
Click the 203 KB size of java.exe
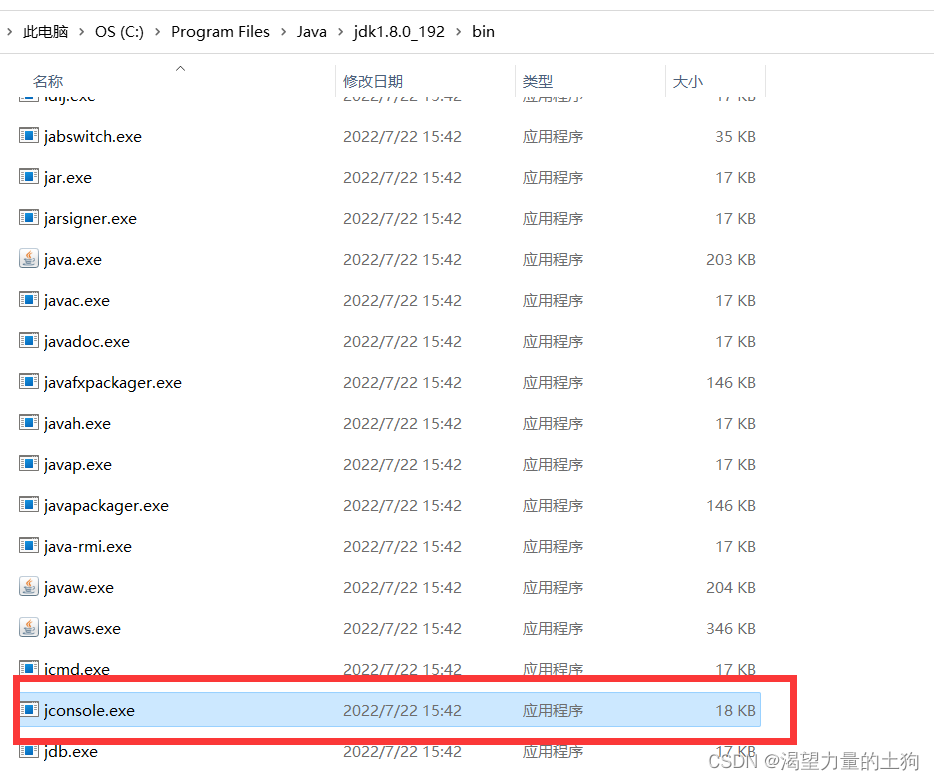point(731,260)
